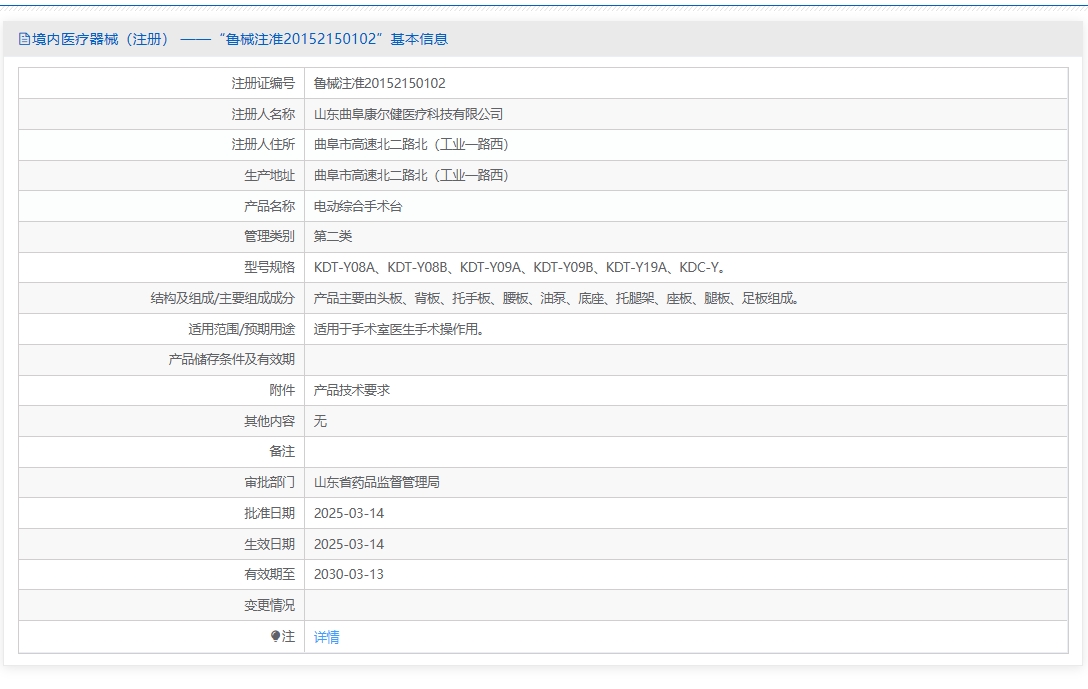The image size is (1088, 689).
Task: Click the 型号规格 label
Action: (269, 267)
